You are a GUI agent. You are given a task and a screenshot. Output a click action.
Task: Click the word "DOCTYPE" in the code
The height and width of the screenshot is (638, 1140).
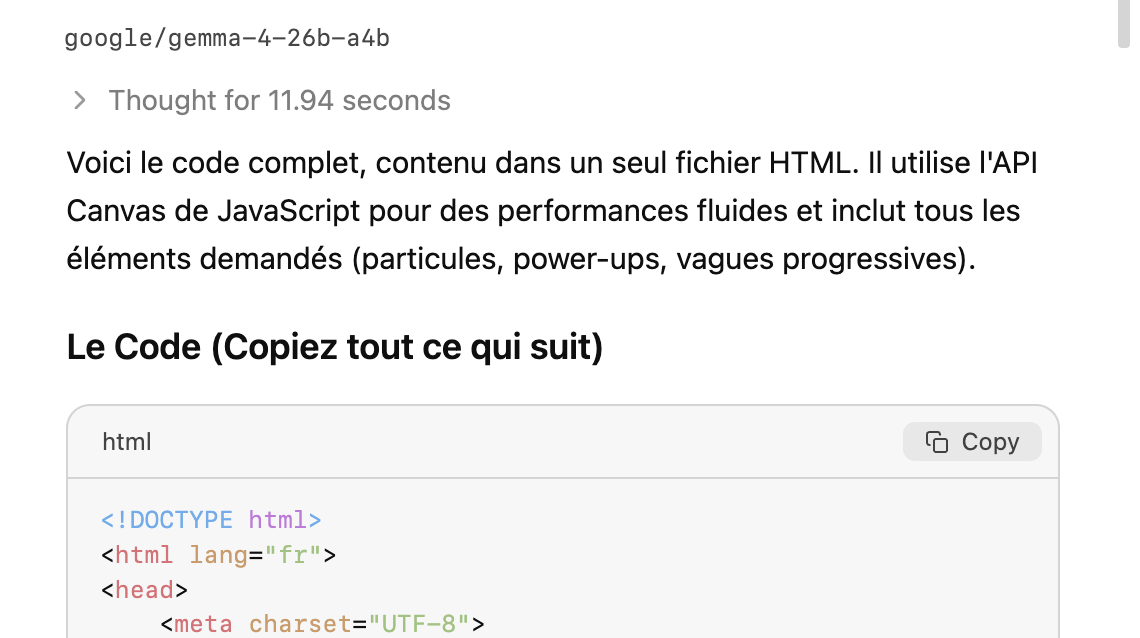pos(181,520)
